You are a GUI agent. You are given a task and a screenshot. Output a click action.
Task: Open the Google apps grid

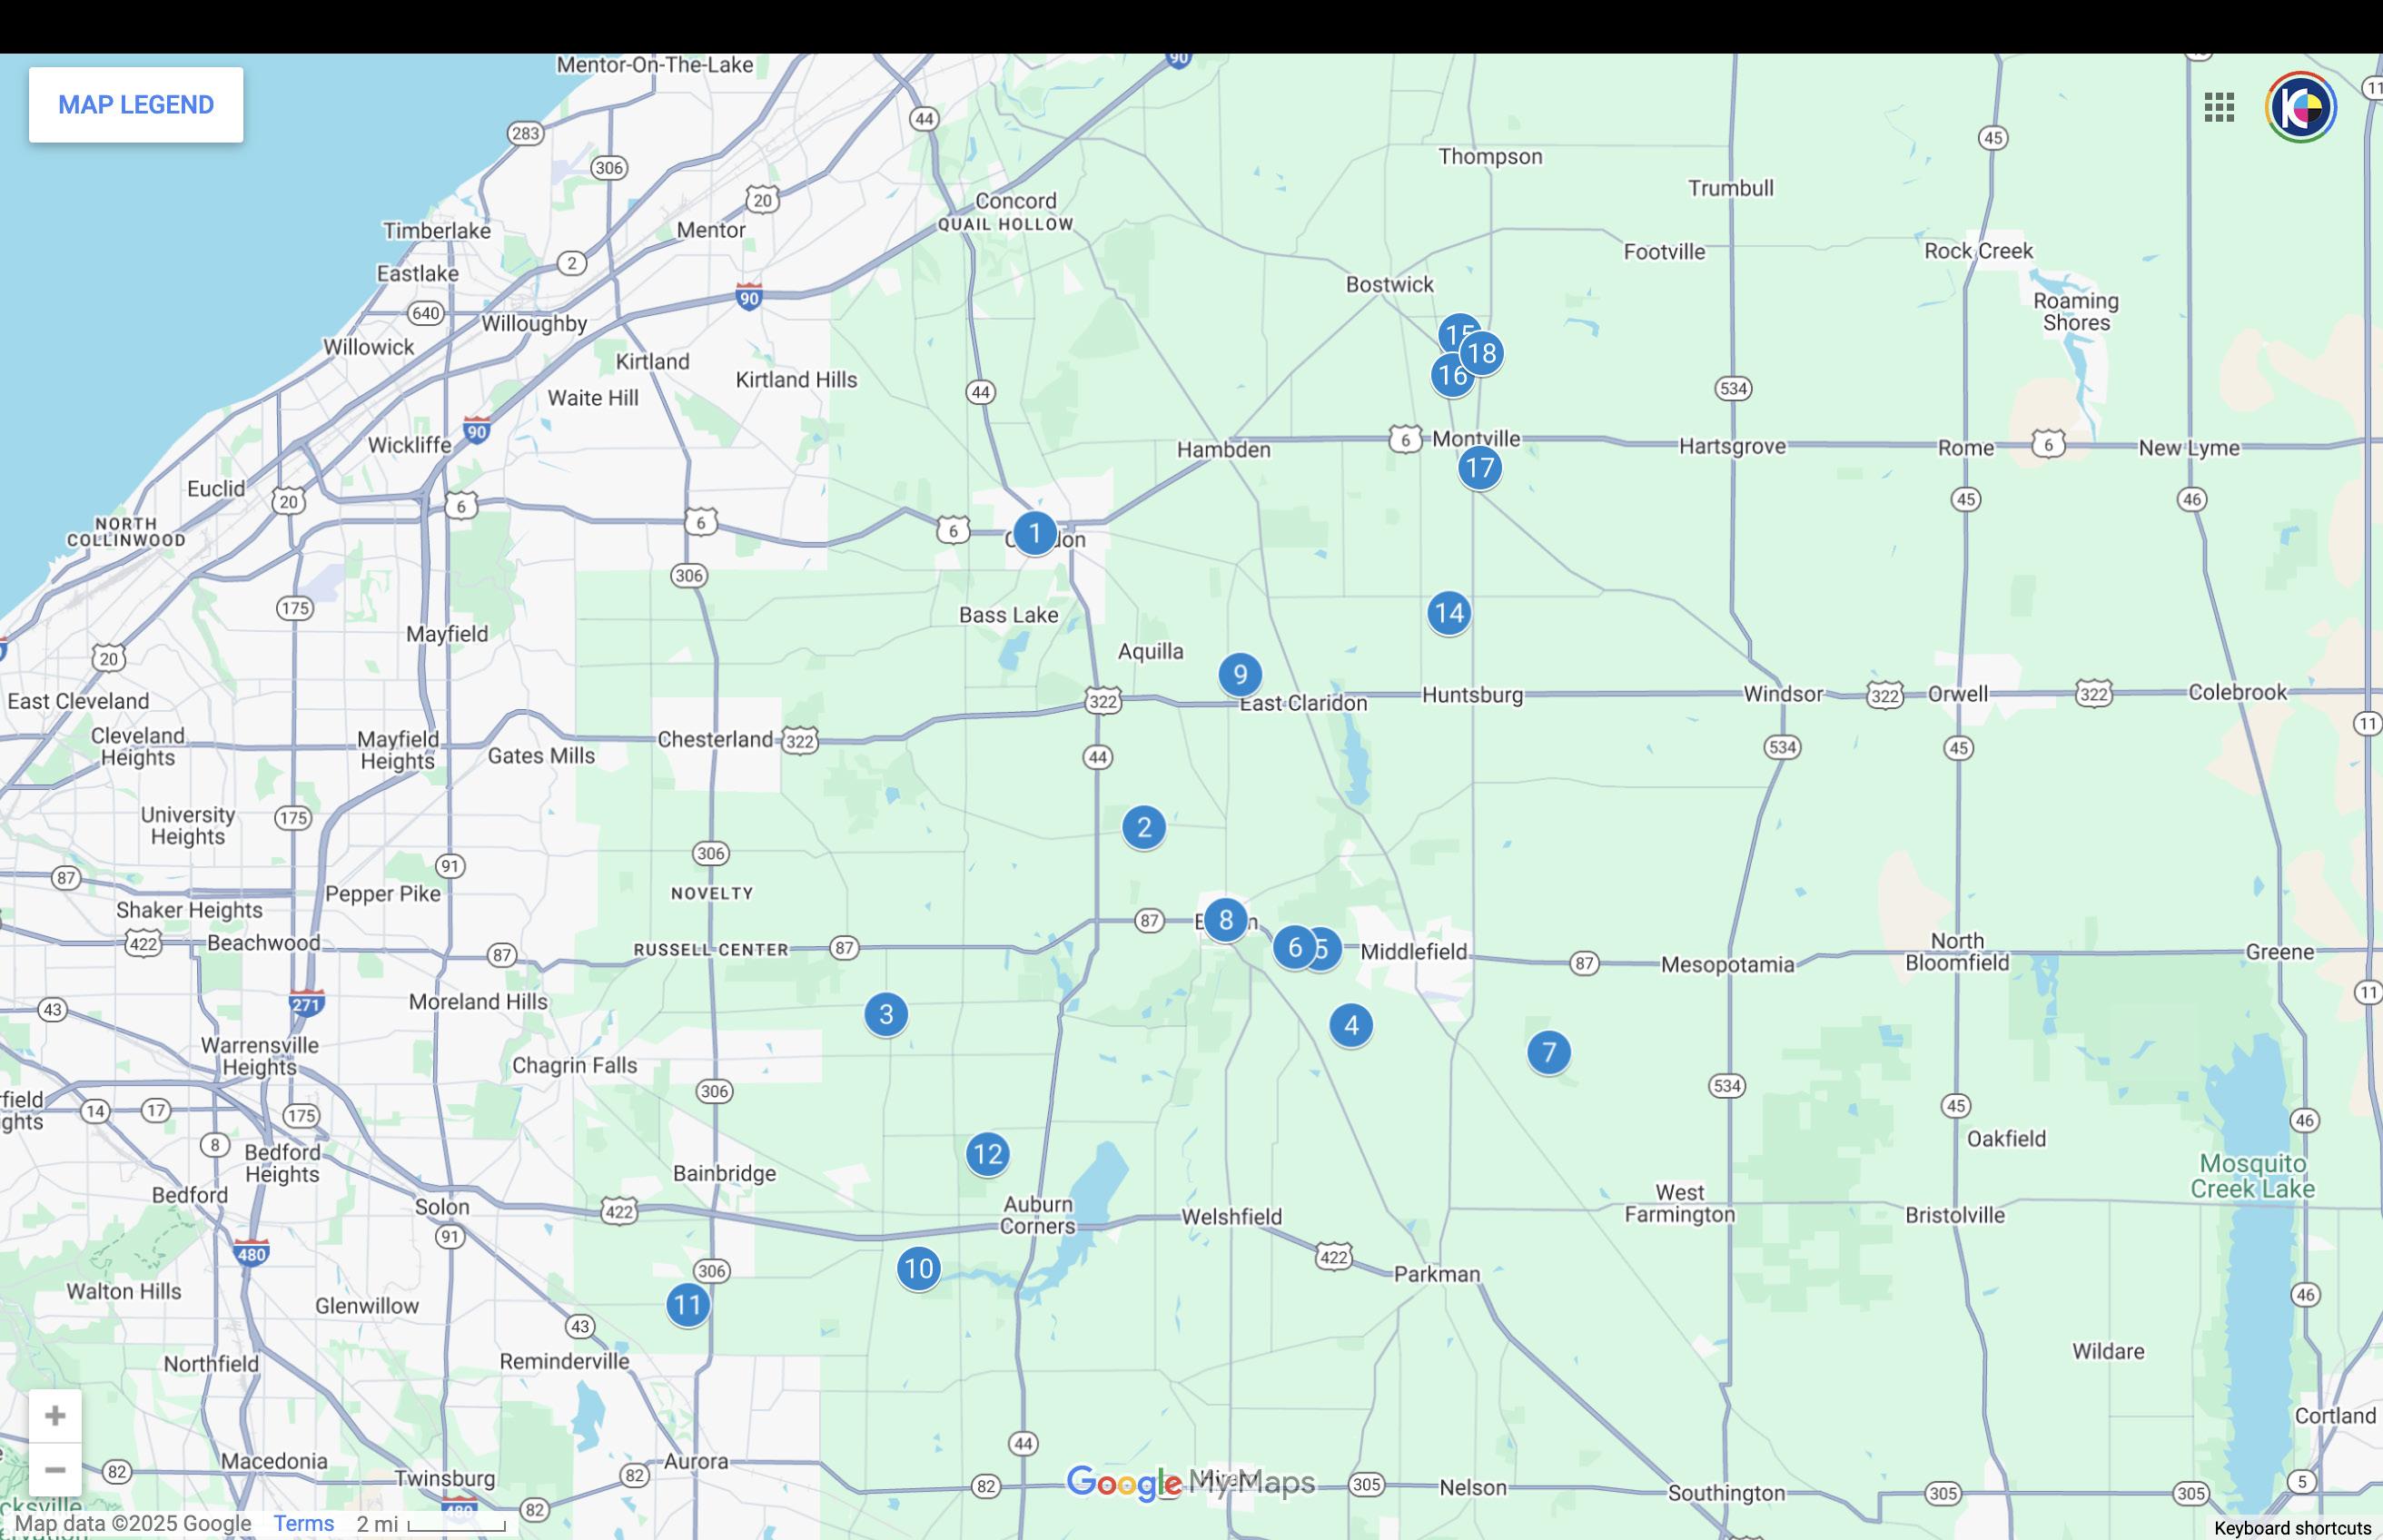pyautogui.click(x=2219, y=107)
